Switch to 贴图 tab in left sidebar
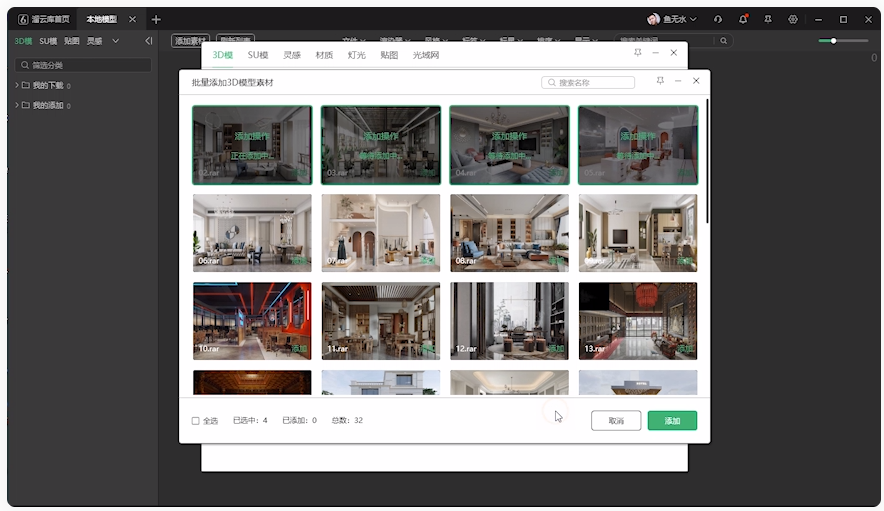This screenshot has height=511, width=884. [72, 41]
